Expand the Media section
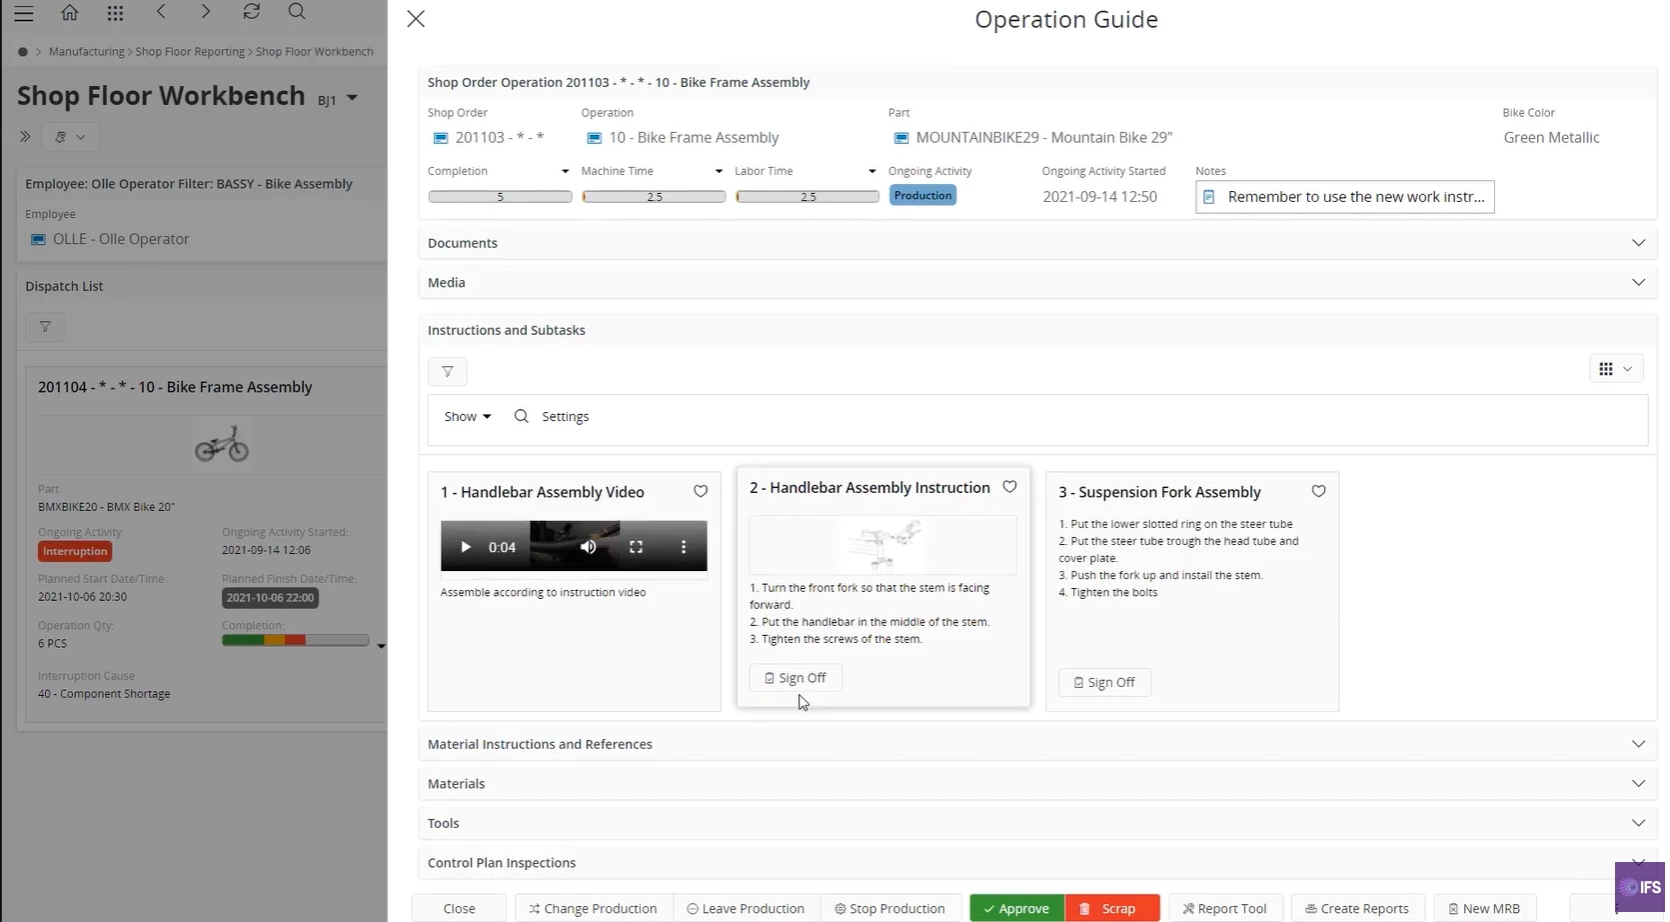The width and height of the screenshot is (1670, 922). pos(1037,282)
